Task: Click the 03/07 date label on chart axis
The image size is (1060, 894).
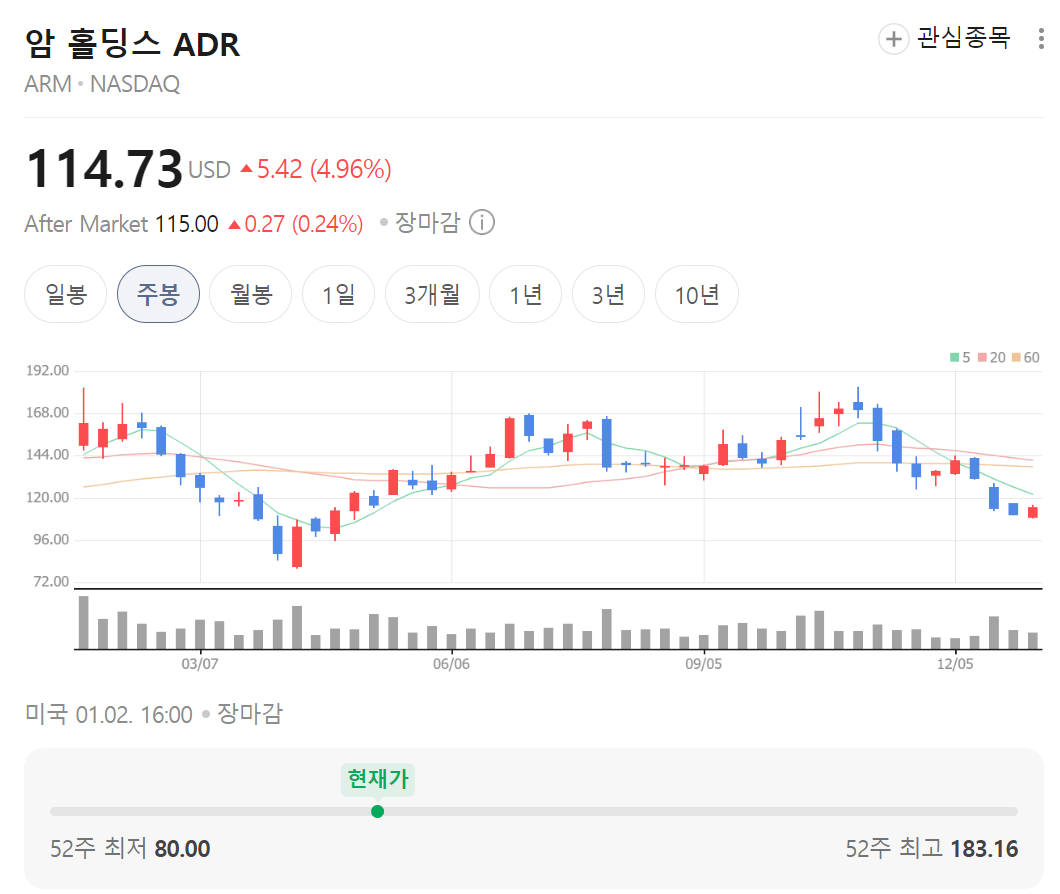Action: [200, 664]
